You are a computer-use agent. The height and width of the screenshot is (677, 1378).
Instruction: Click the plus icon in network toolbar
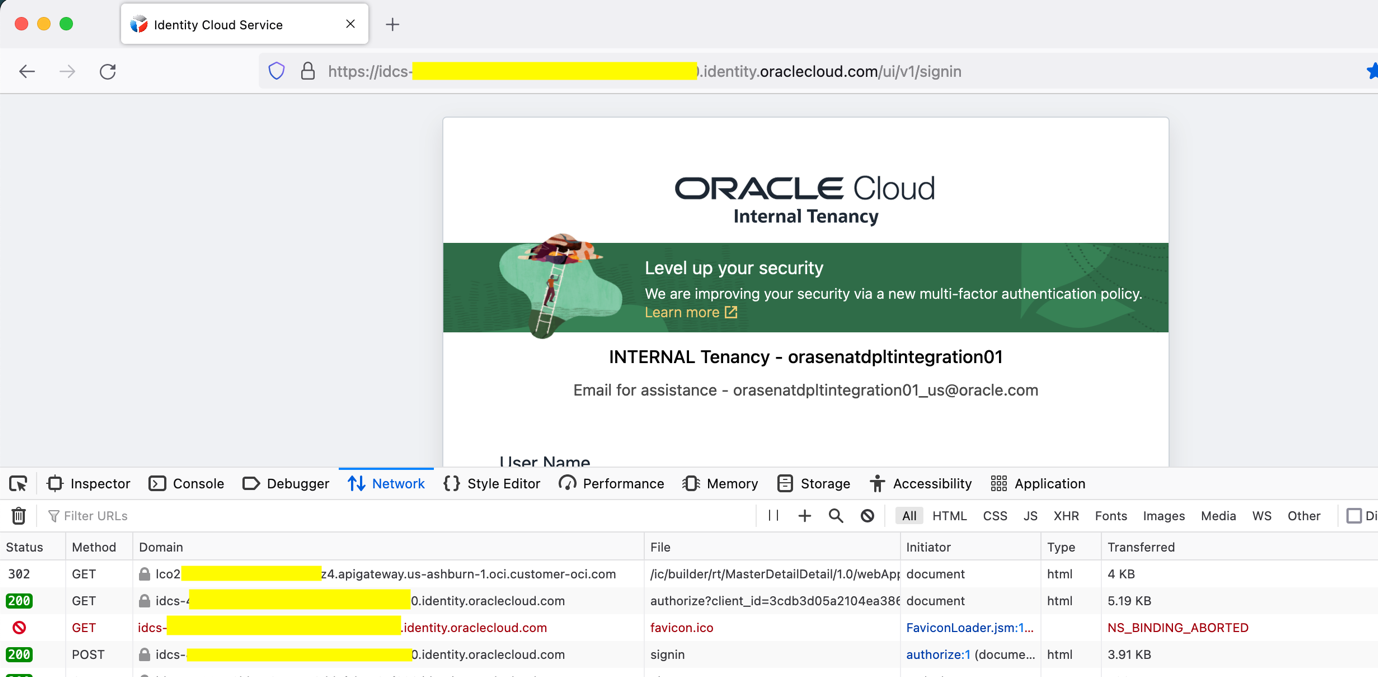[x=804, y=516]
